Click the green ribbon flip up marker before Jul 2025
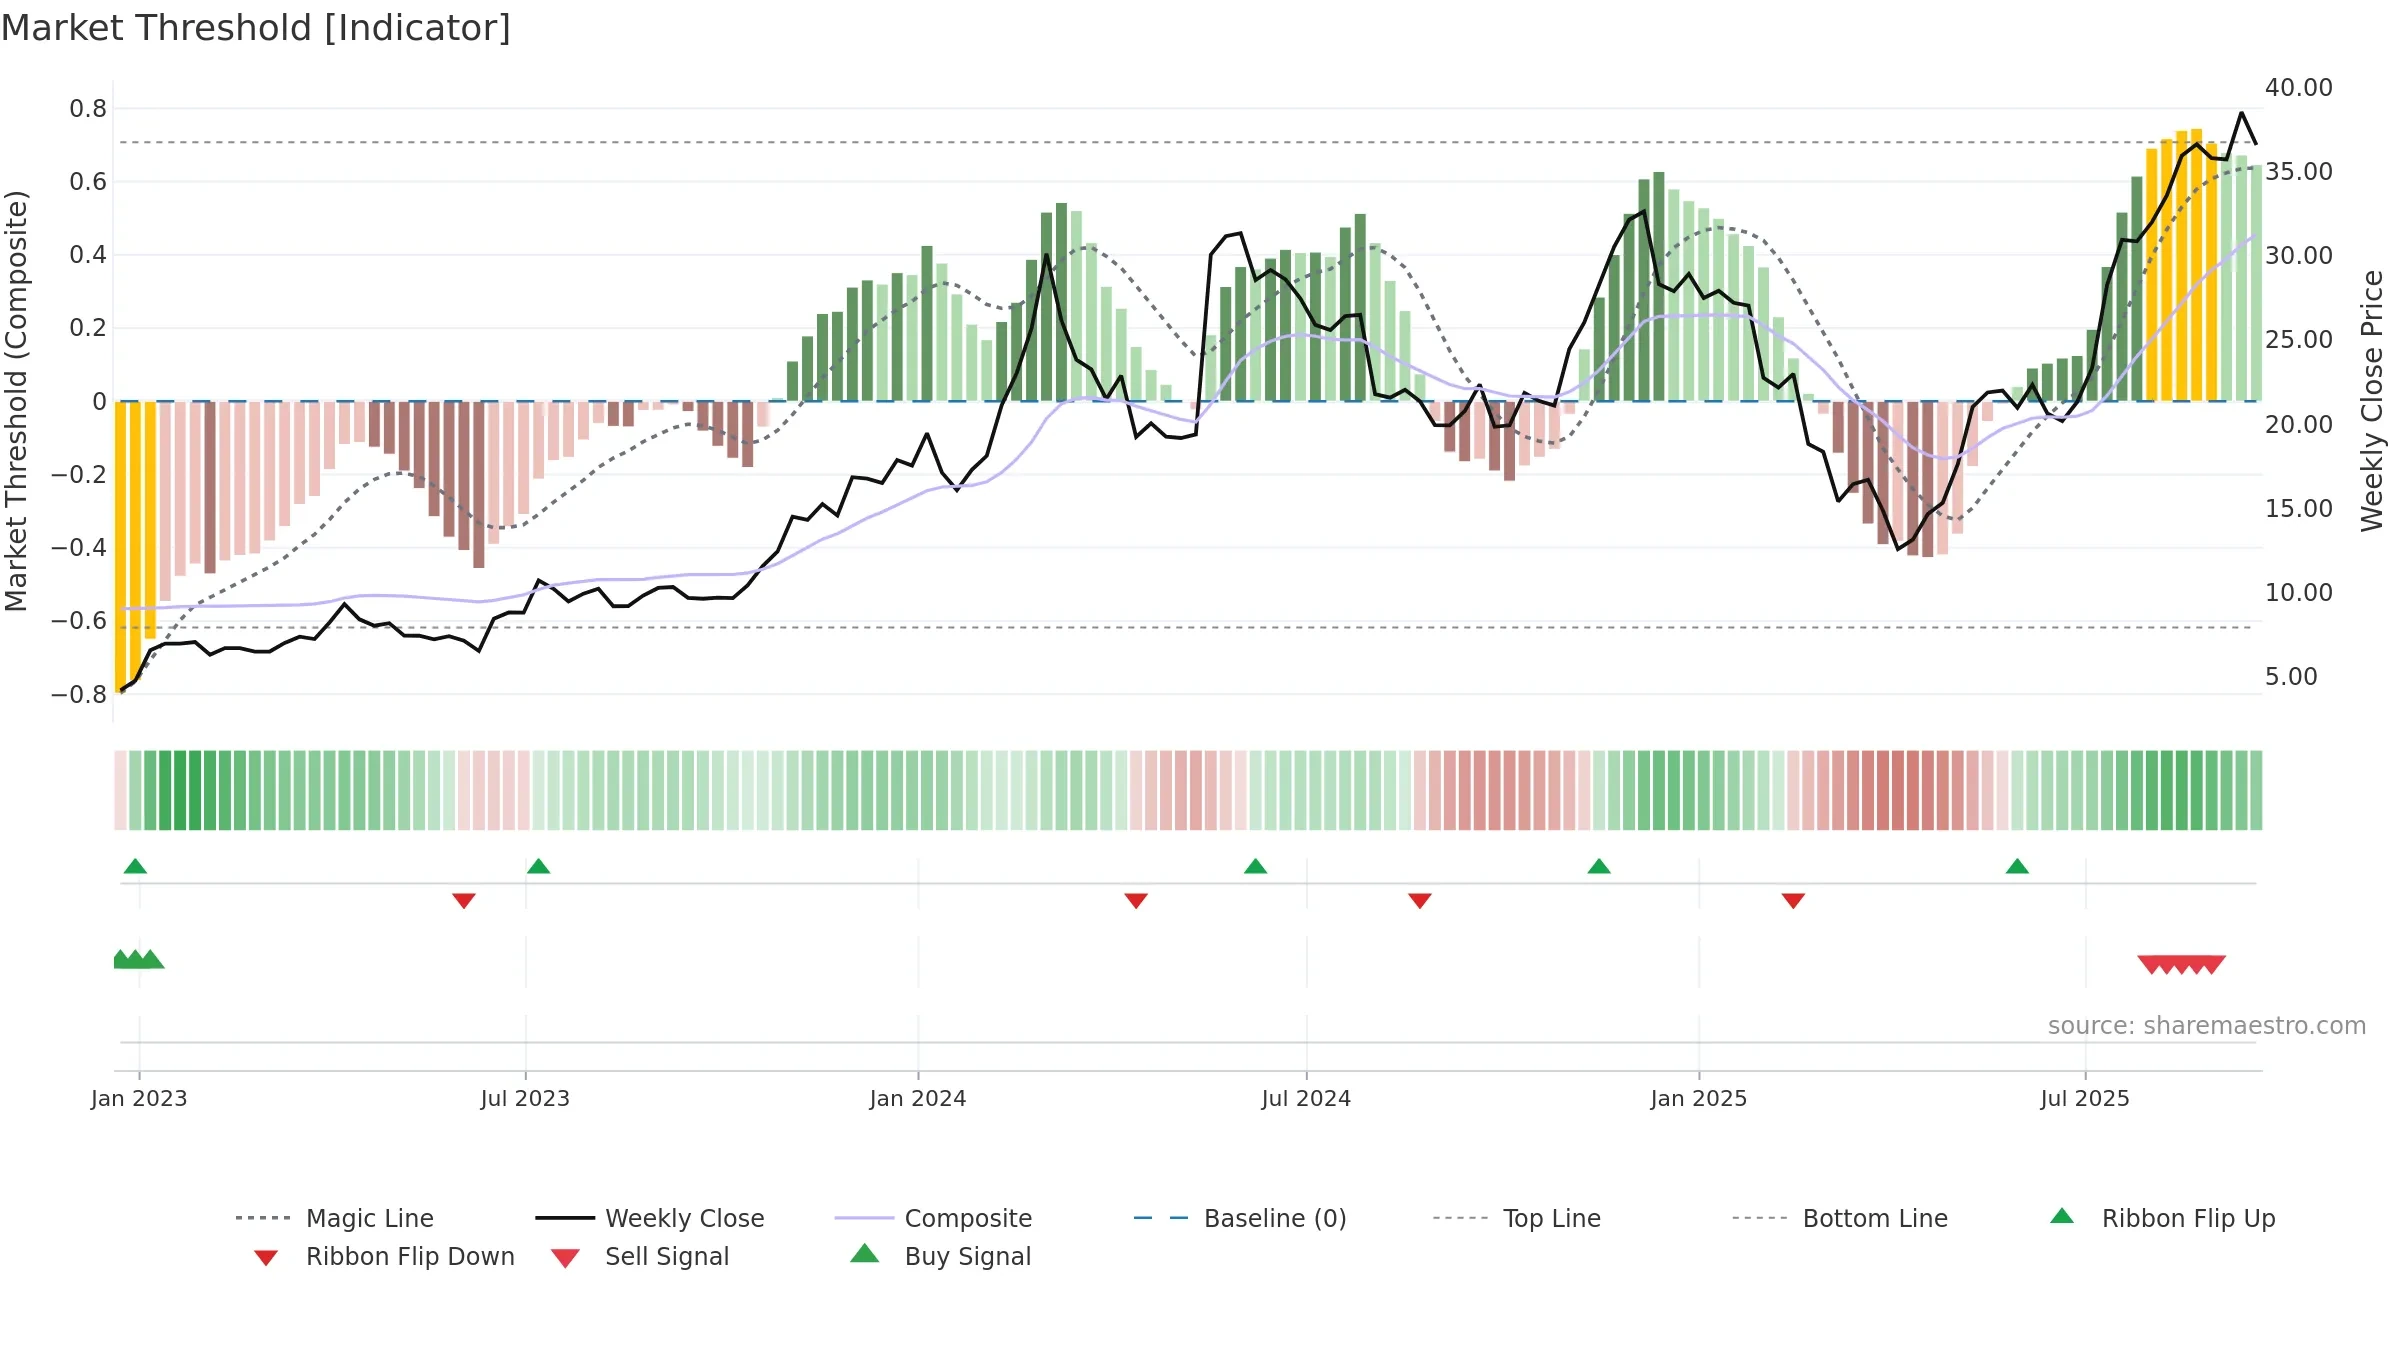The image size is (2400, 1350). click(2016, 866)
